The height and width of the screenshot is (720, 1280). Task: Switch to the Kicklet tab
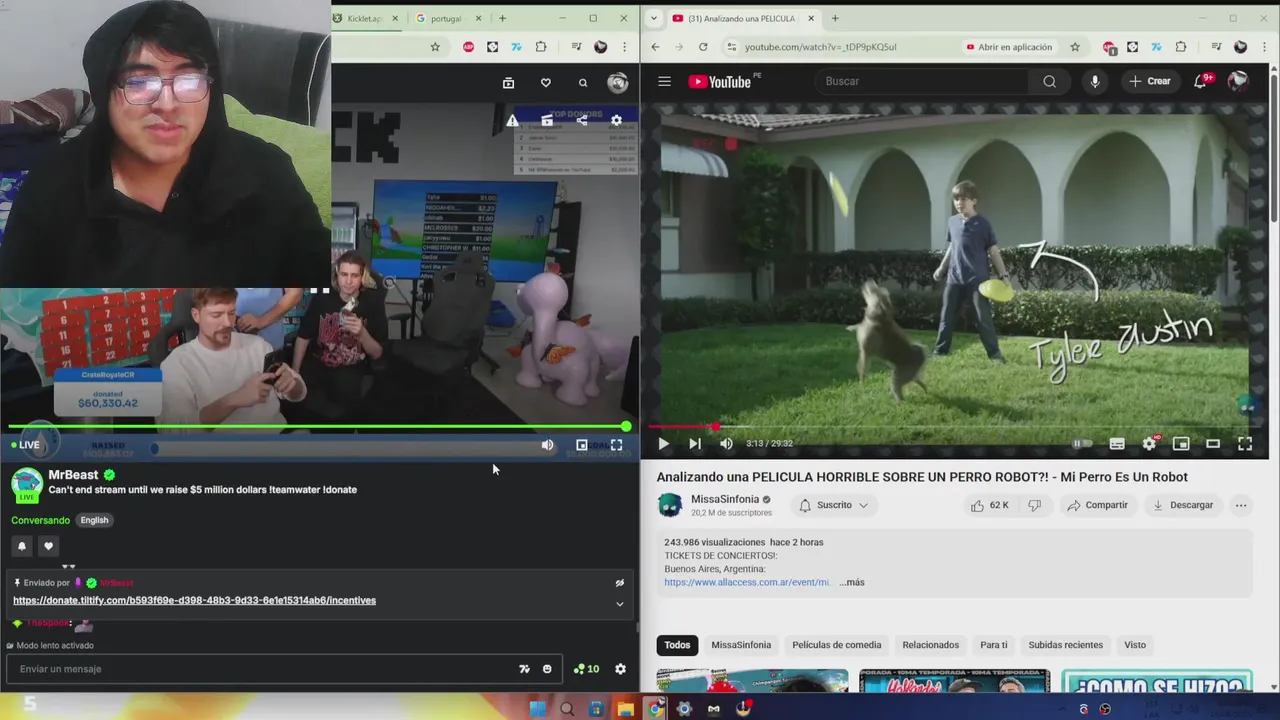click(x=366, y=18)
